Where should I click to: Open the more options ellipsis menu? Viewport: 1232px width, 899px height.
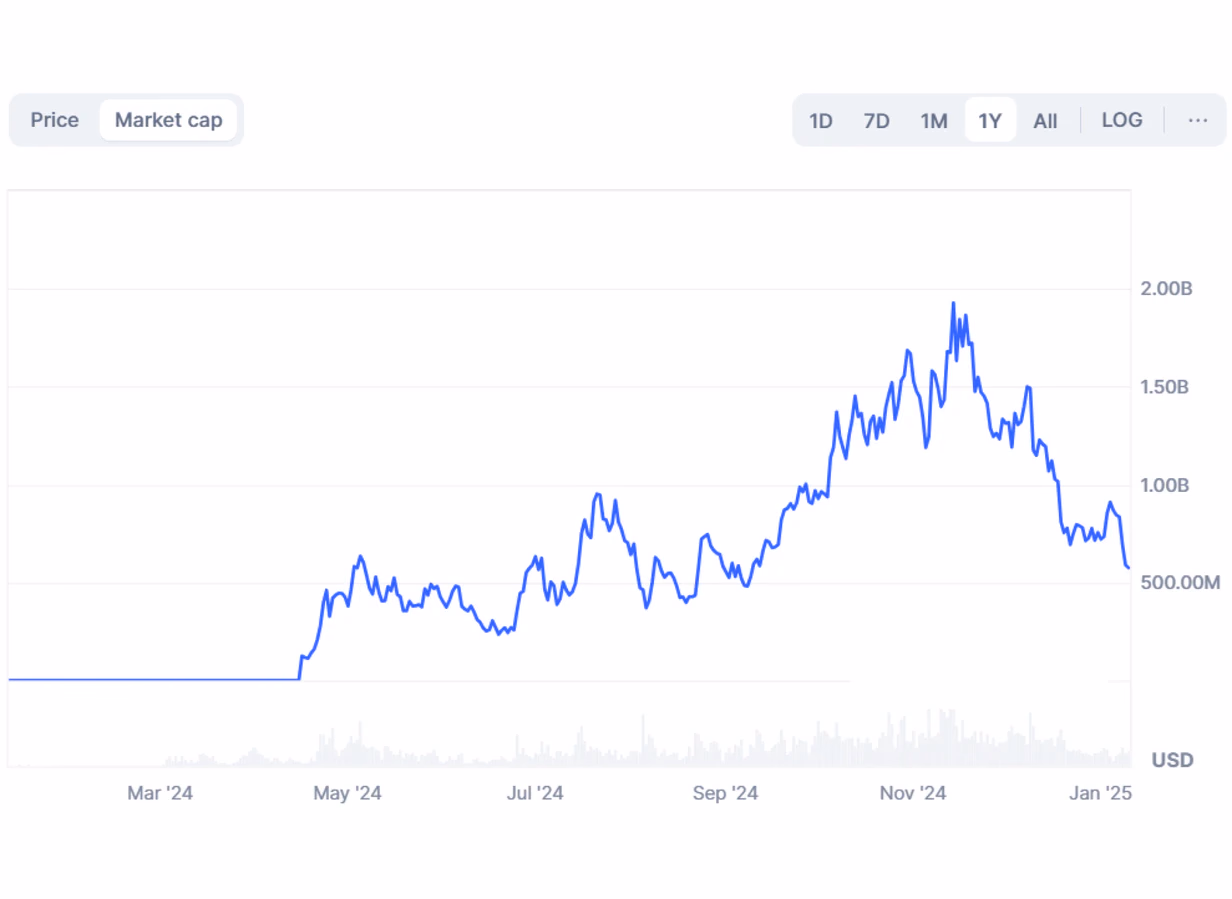pyautogui.click(x=1197, y=120)
